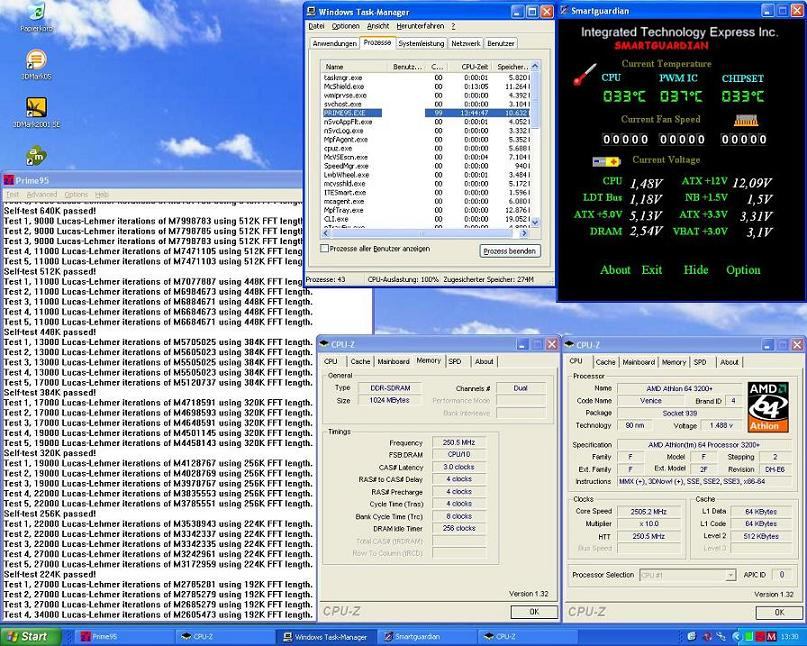Click the 'Prozess beenden' button
807x646 pixels.
(x=510, y=251)
